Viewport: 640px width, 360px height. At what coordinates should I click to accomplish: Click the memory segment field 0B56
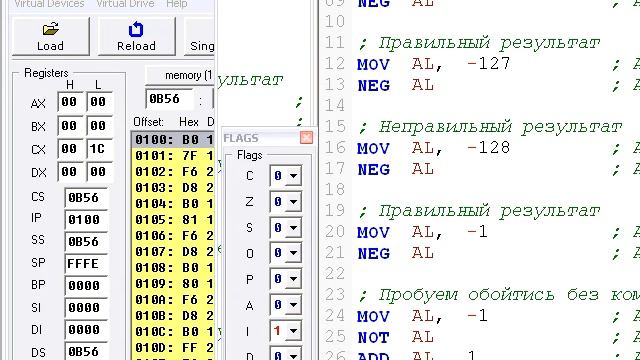coord(169,99)
